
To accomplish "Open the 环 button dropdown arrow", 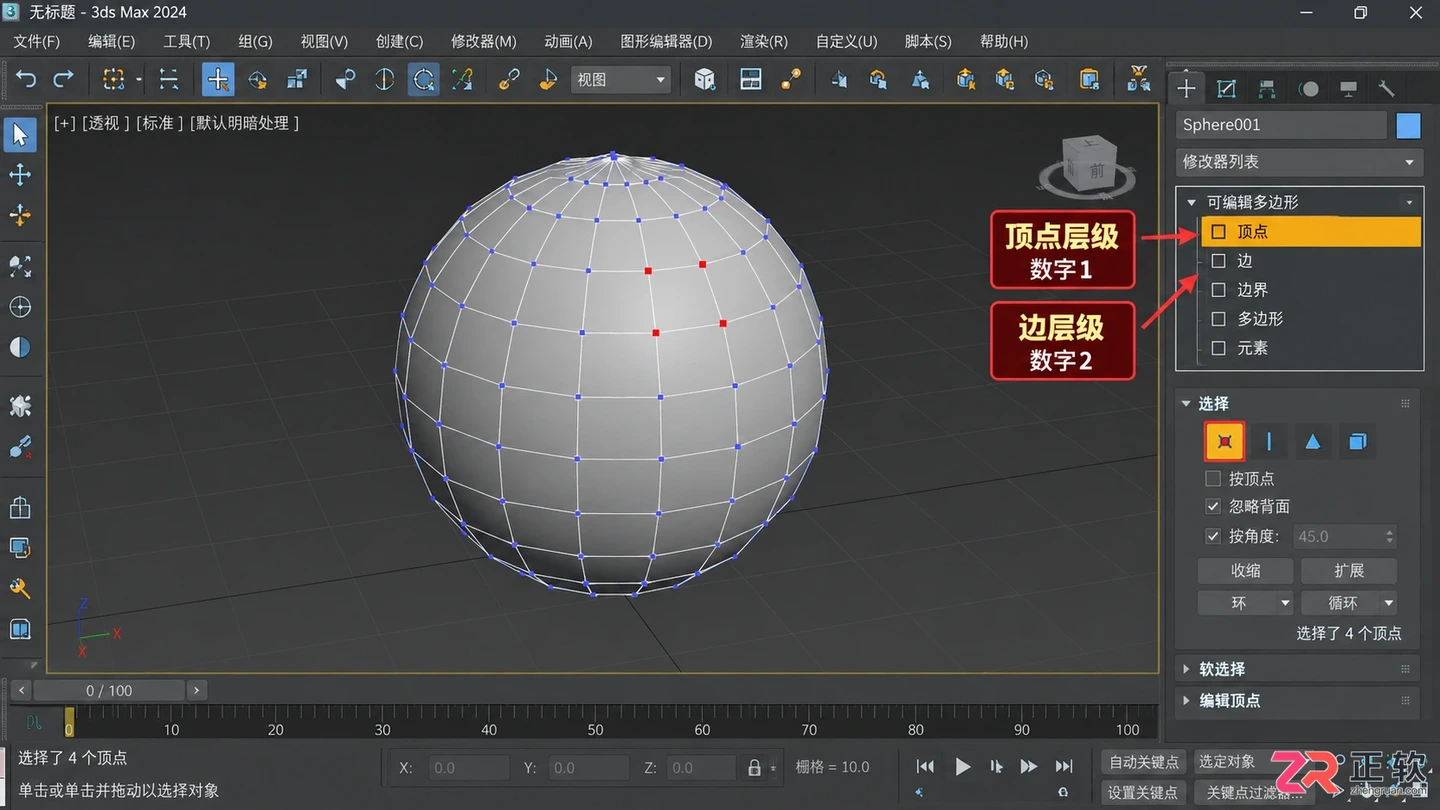I will (1286, 603).
